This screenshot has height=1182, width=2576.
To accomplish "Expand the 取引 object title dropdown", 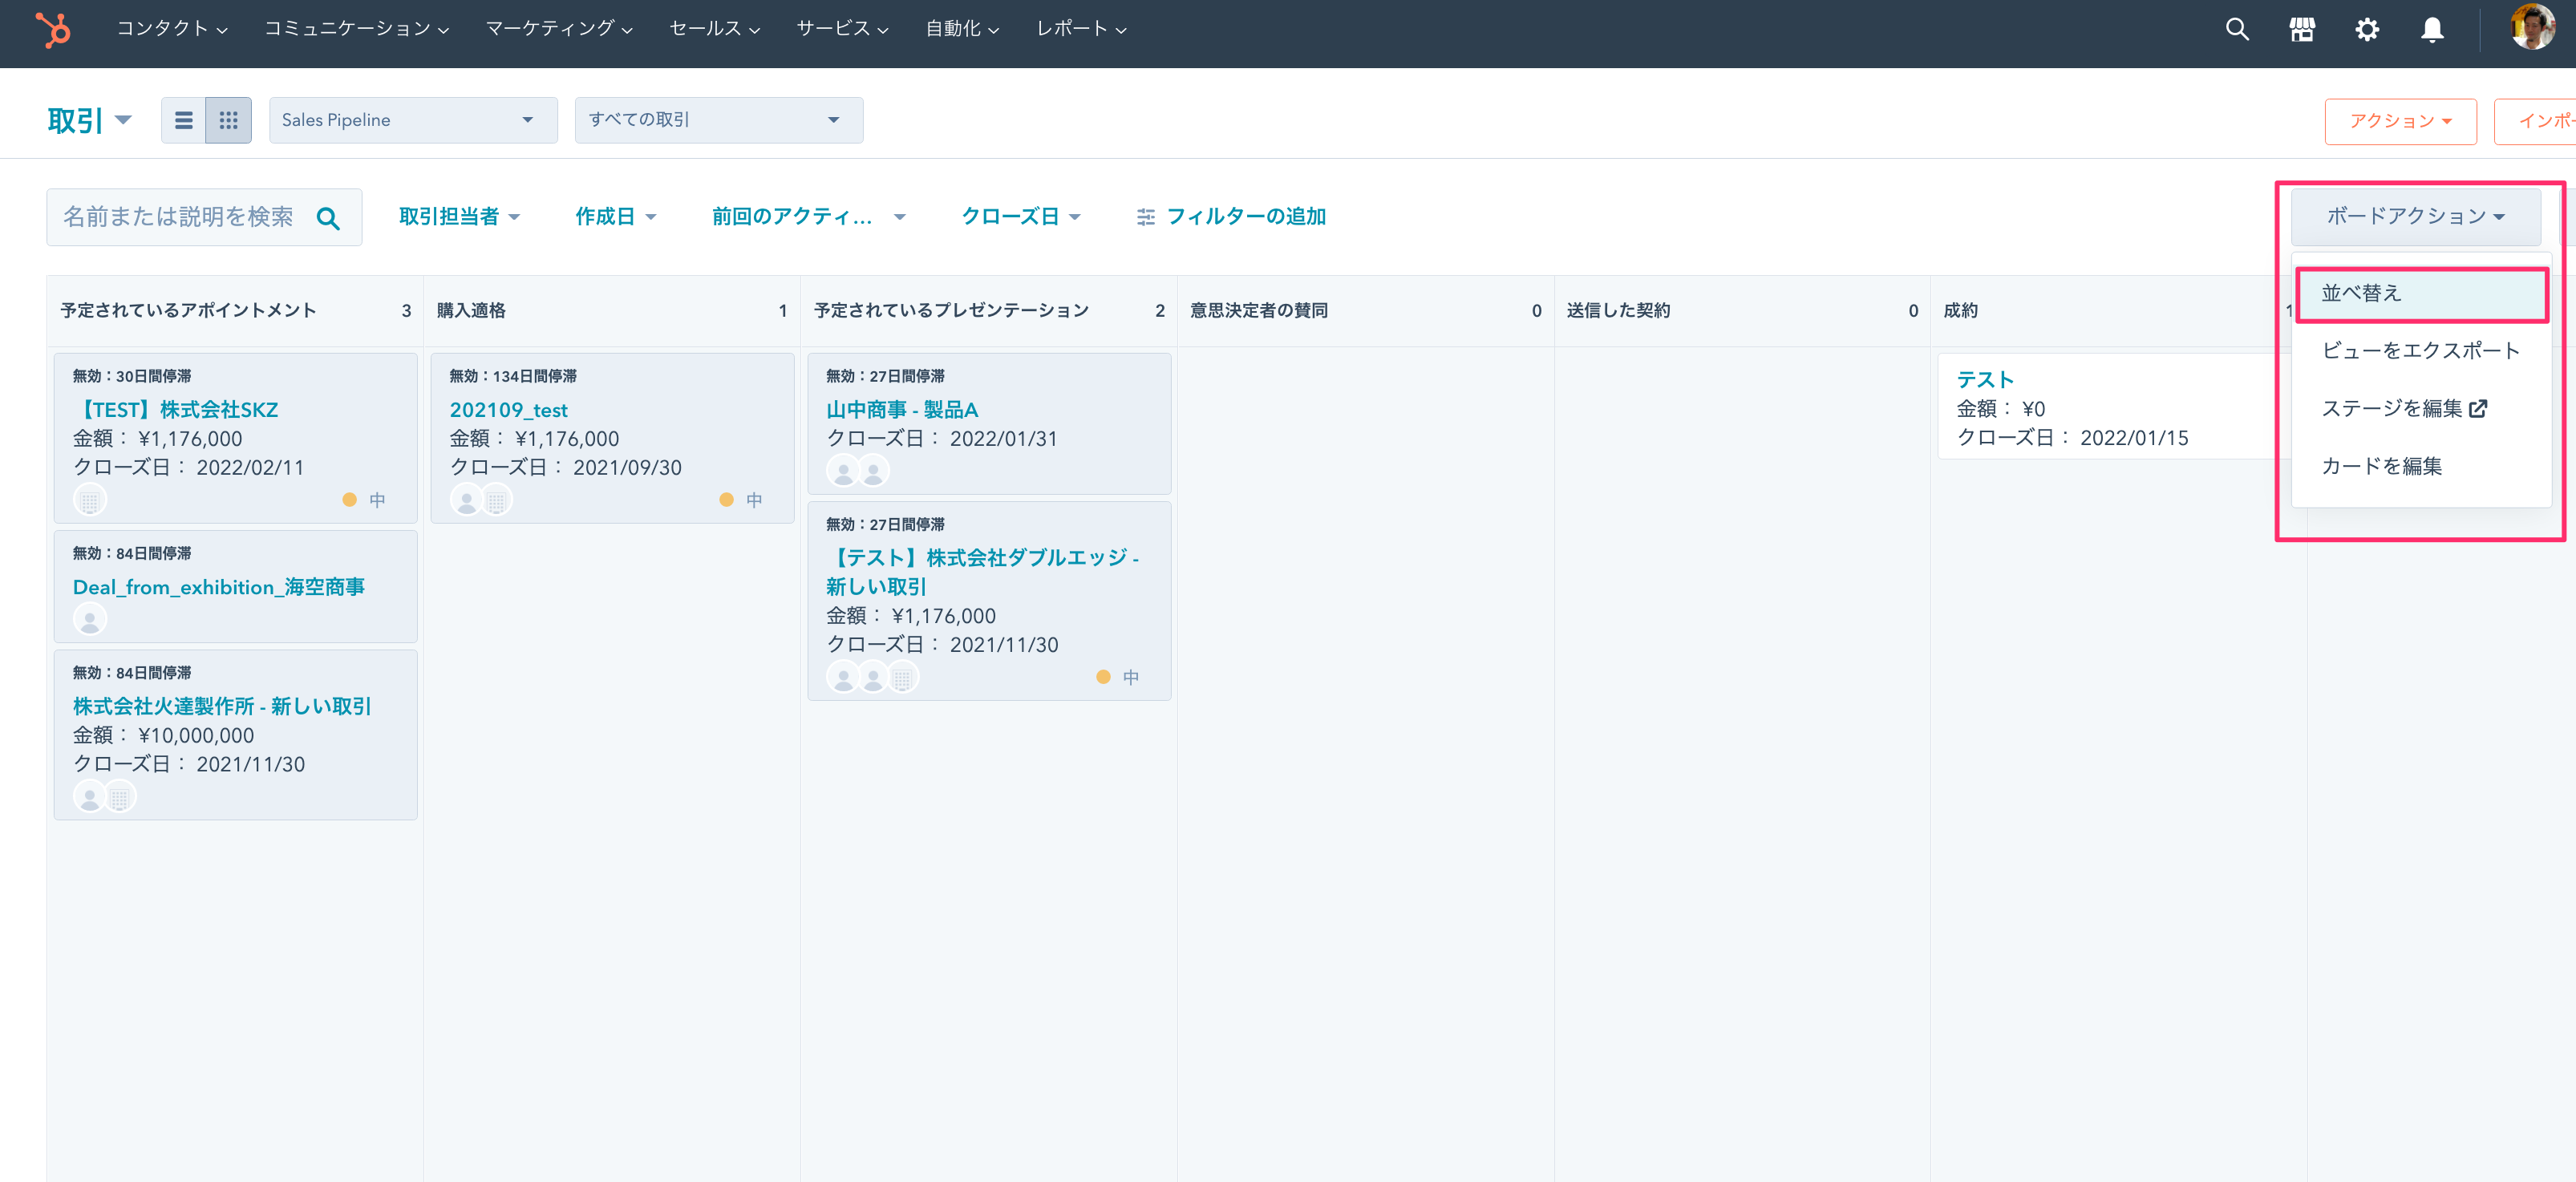I will (x=90, y=120).
